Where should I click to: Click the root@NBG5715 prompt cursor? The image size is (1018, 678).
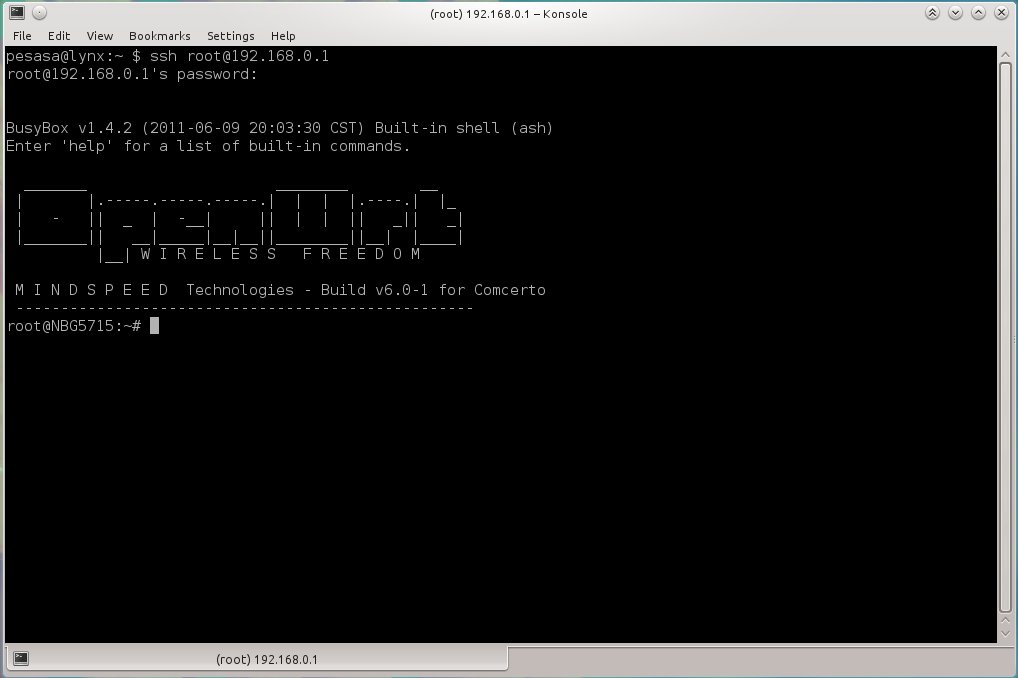tap(155, 325)
